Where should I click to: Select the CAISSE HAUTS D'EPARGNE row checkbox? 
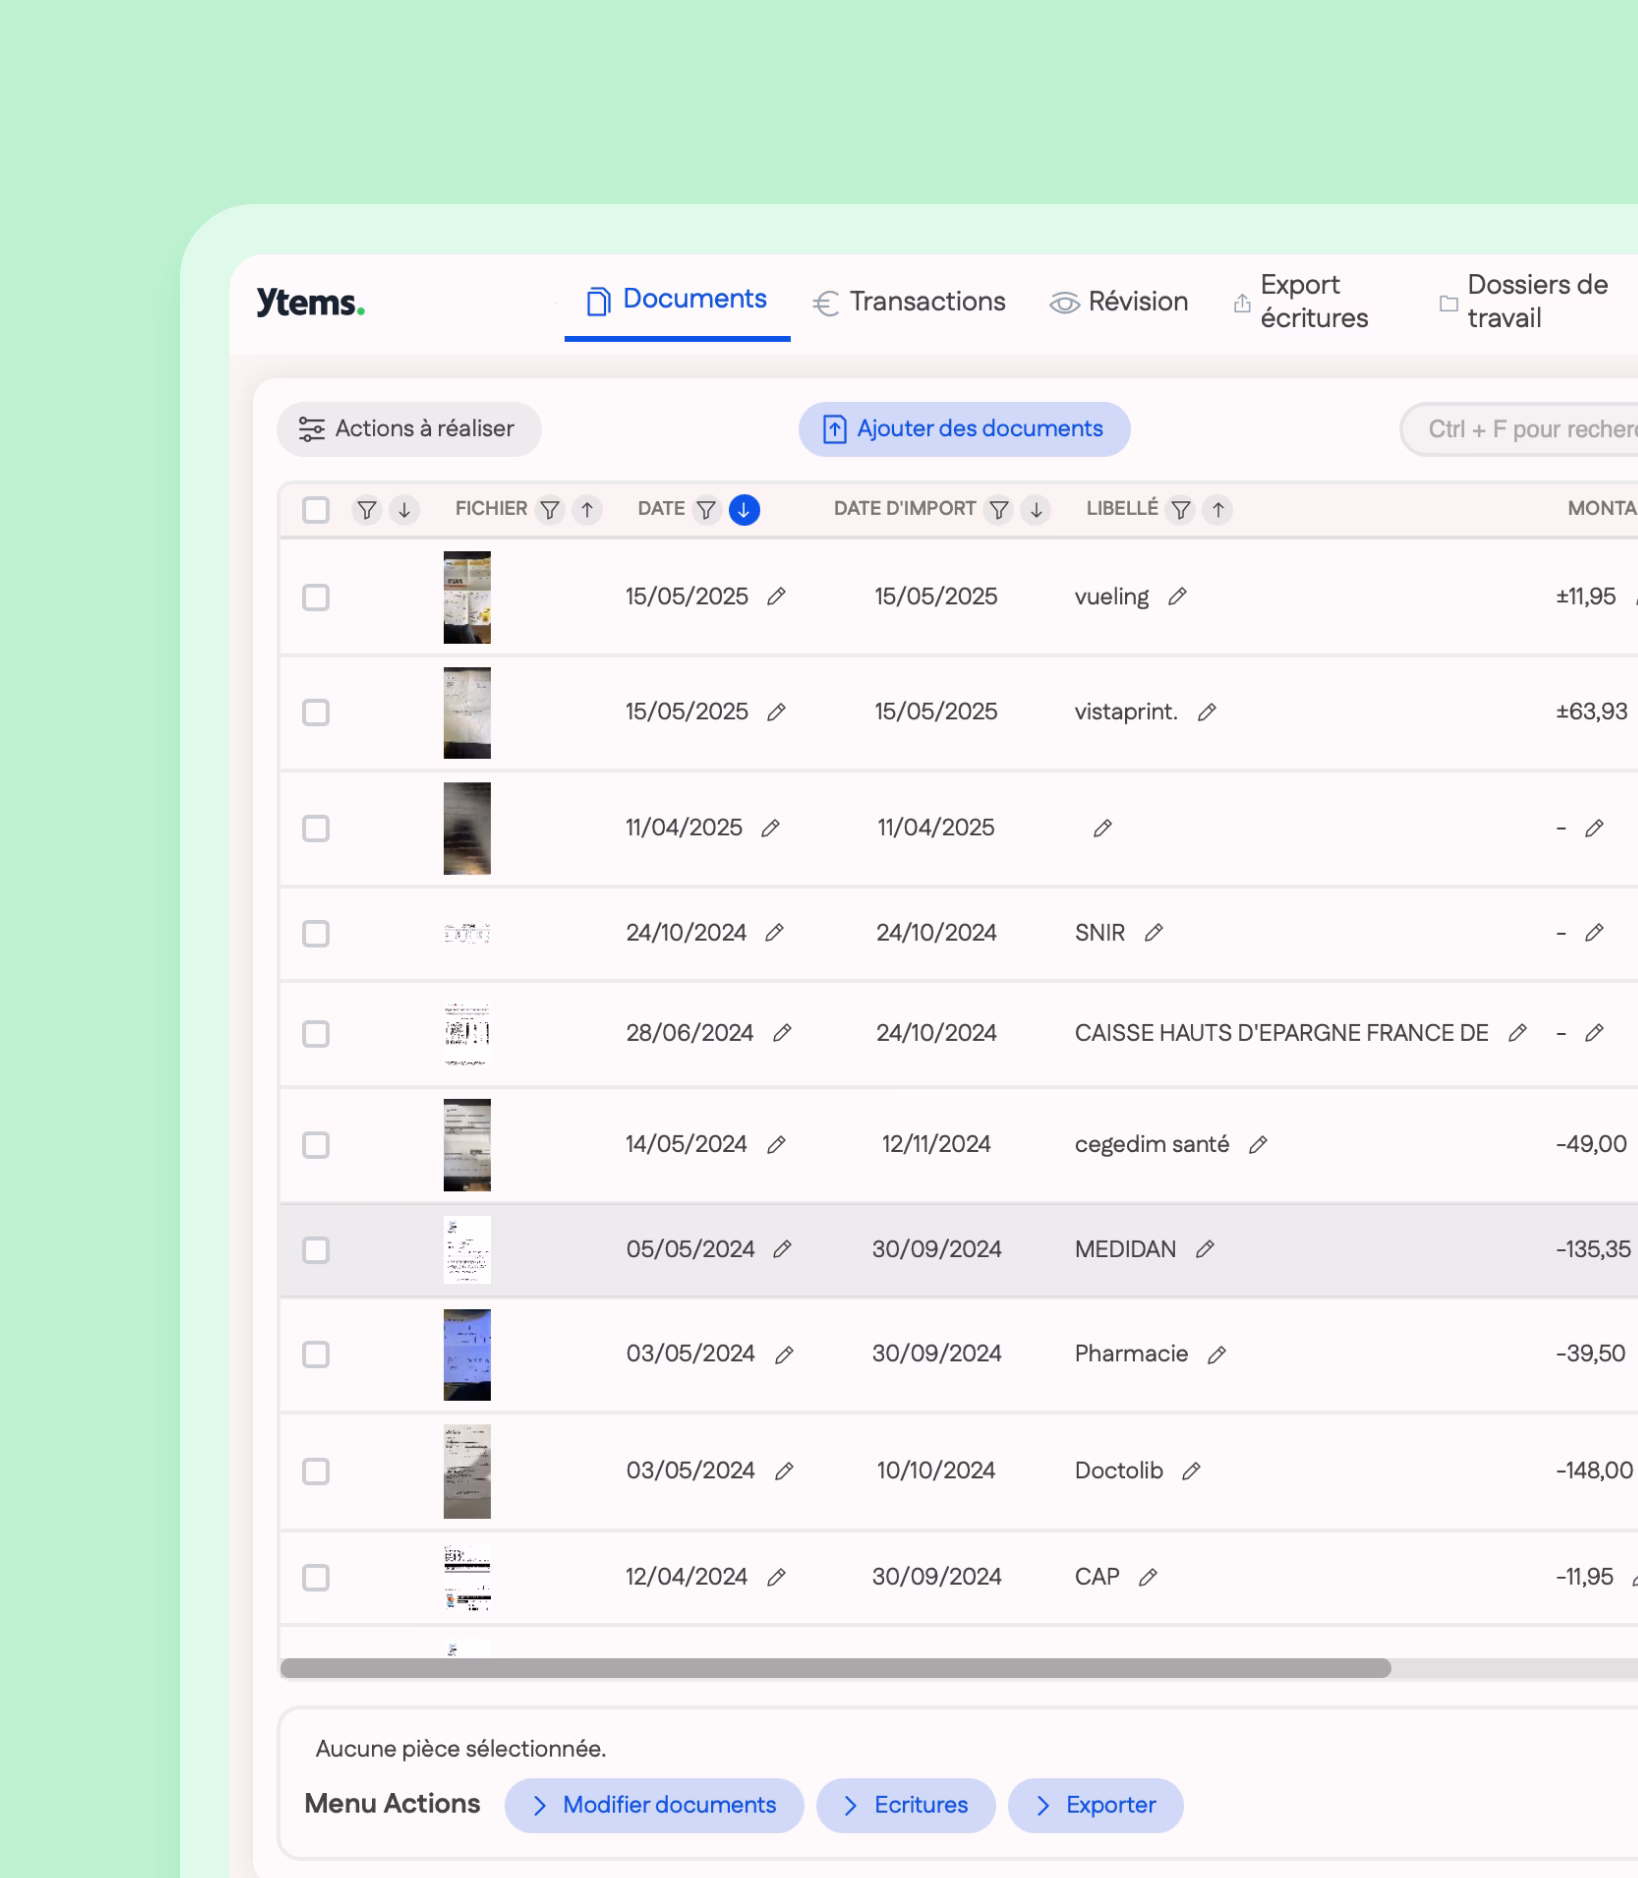click(316, 1034)
